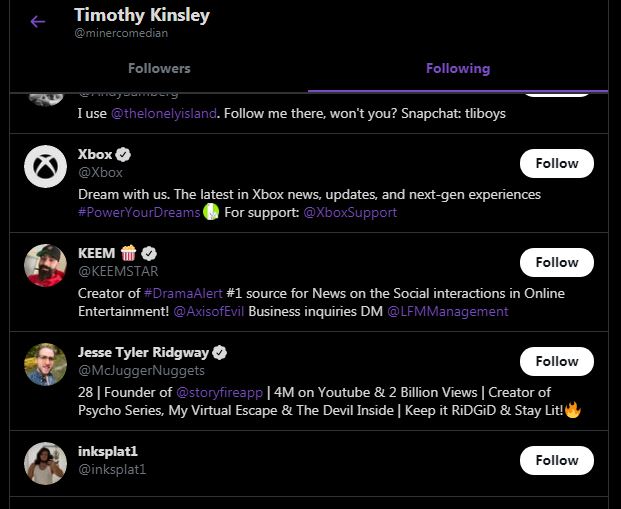The image size is (621, 509).
Task: Follow the inksplat1 account
Action: (x=557, y=461)
